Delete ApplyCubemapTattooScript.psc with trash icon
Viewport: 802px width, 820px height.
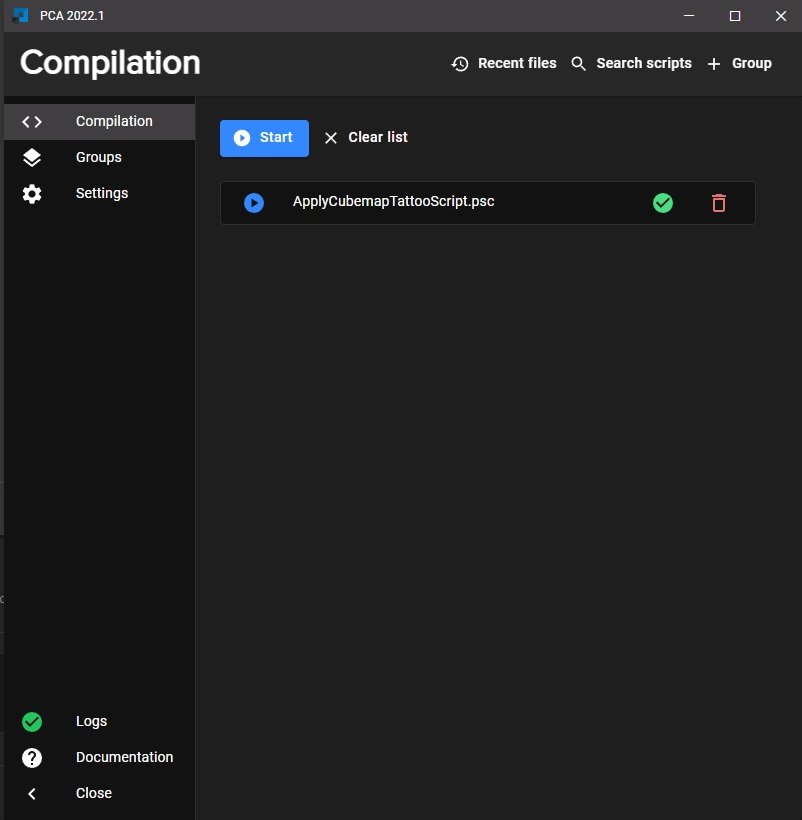click(719, 203)
